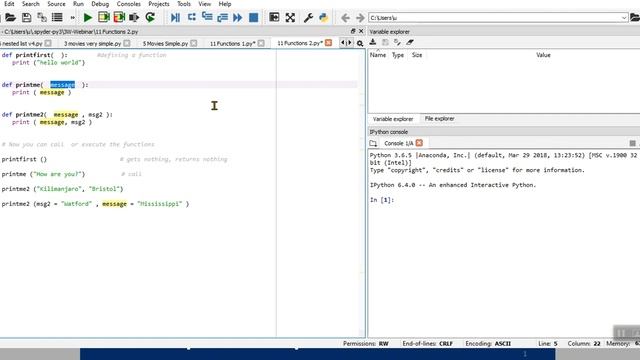640x360 pixels.
Task: Click the editor tab scroll arrows
Action: [346, 43]
